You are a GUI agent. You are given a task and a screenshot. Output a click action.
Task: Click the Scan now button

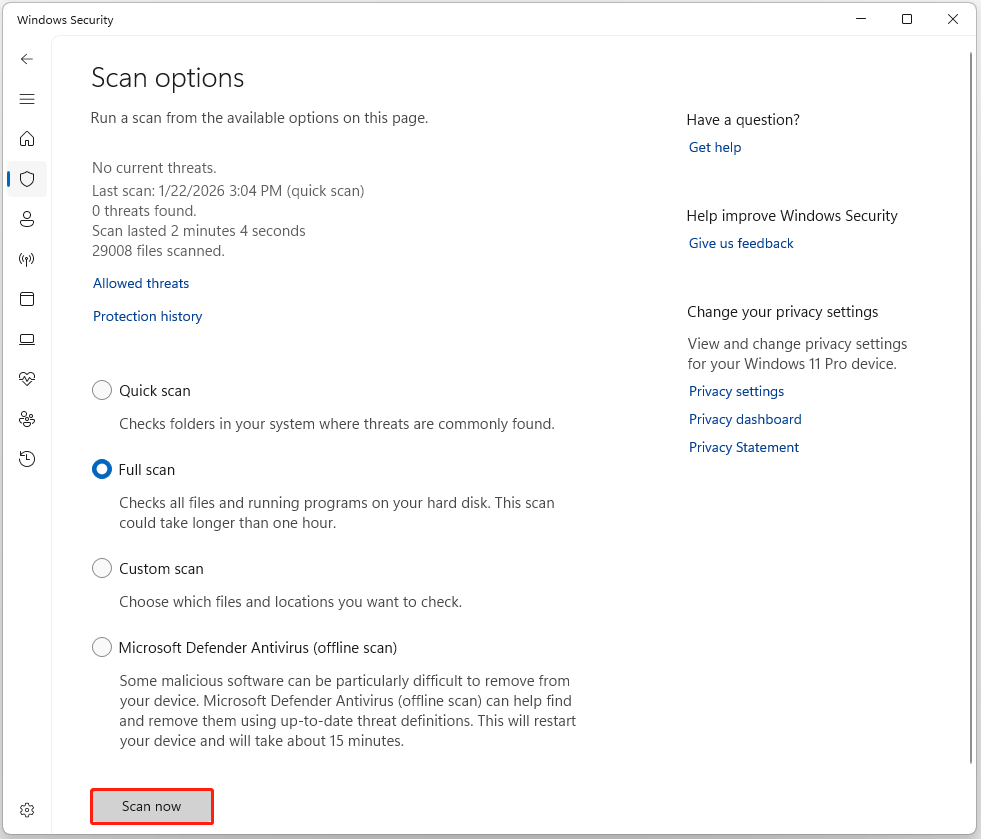click(x=151, y=806)
